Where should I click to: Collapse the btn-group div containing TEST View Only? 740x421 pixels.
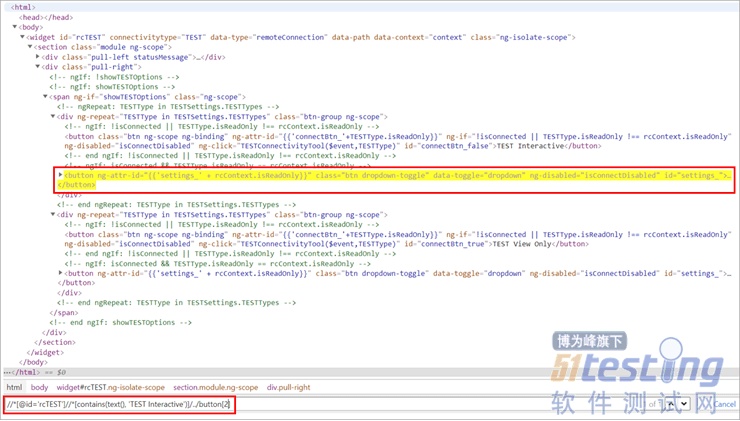53,214
